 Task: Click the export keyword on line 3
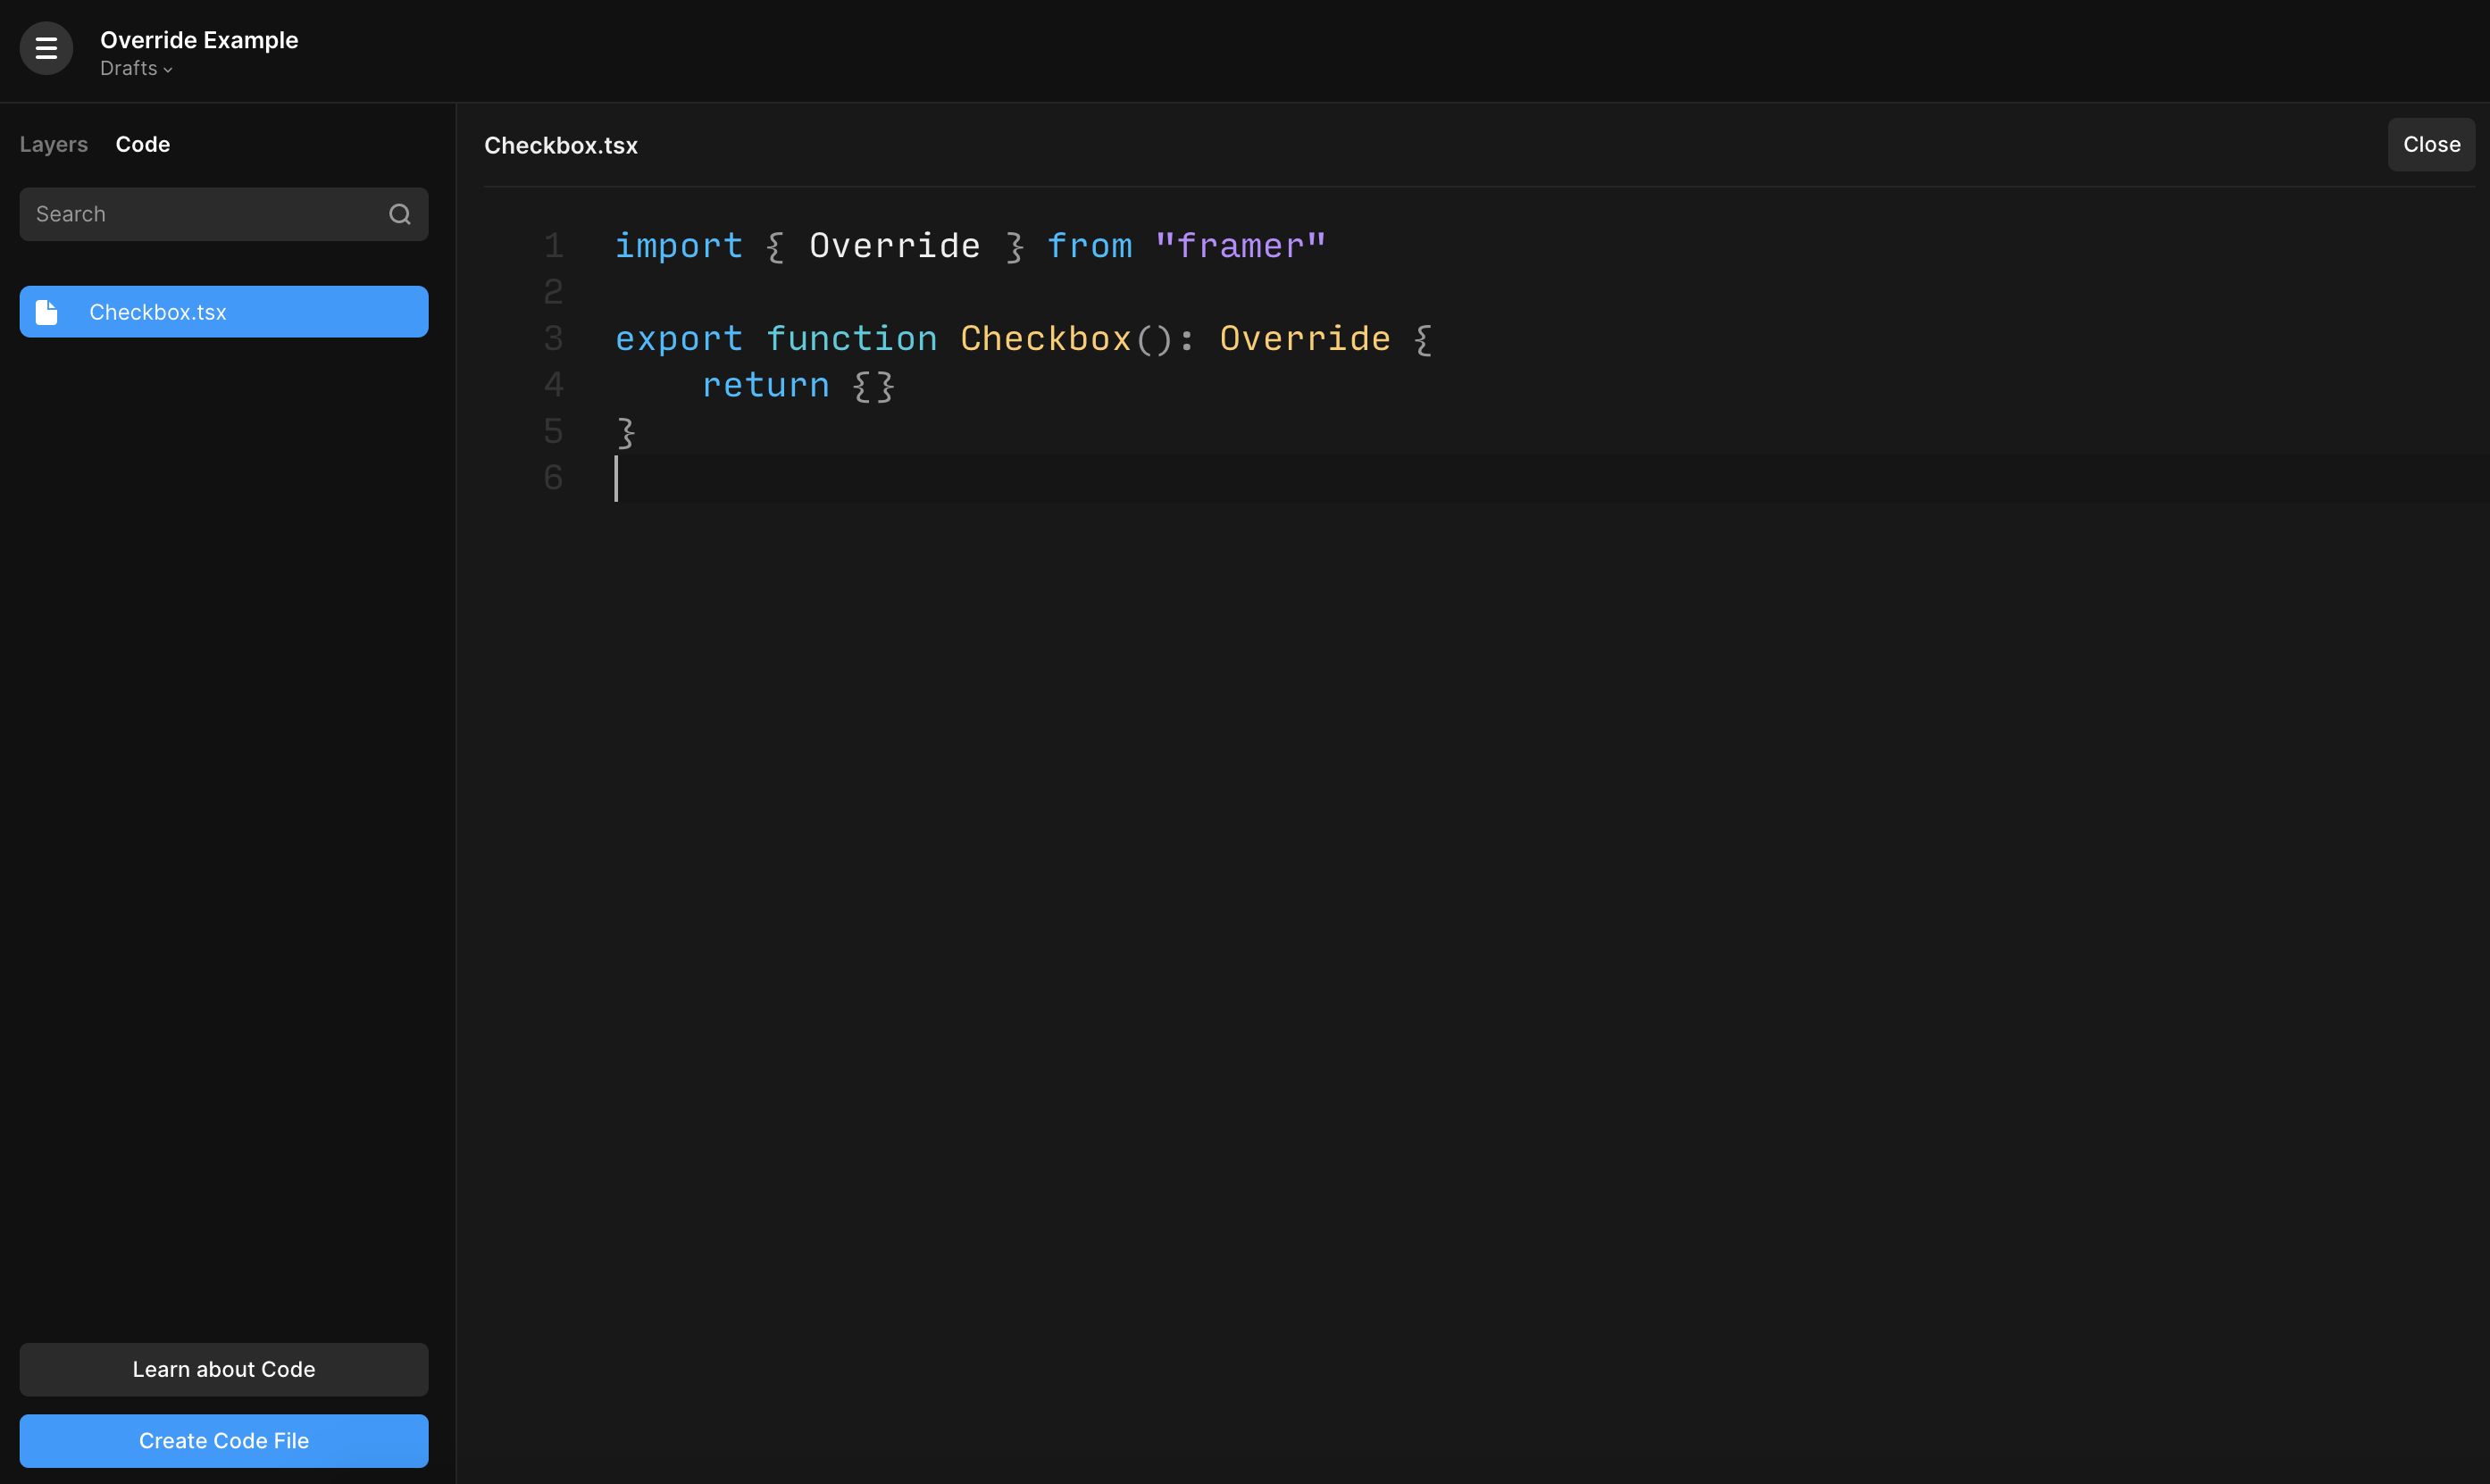(678, 339)
